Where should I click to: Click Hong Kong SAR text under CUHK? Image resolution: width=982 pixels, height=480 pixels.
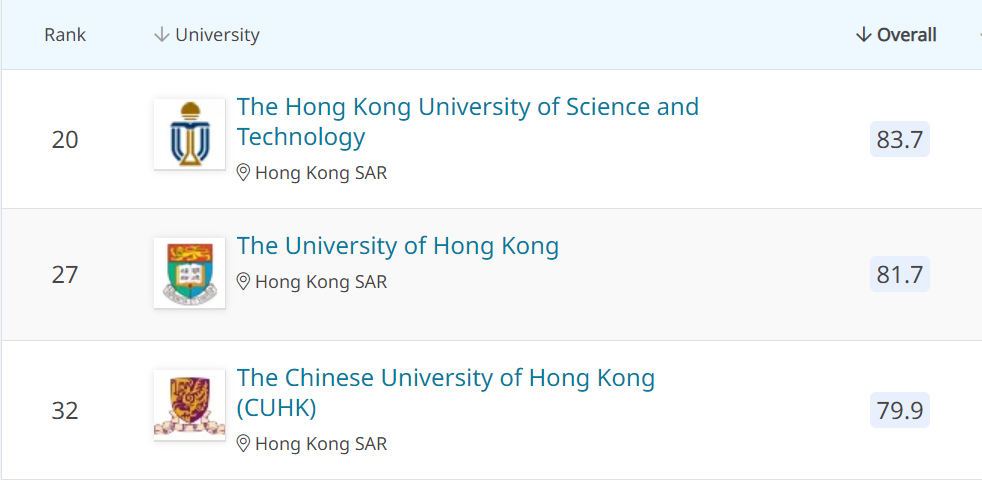(x=321, y=444)
